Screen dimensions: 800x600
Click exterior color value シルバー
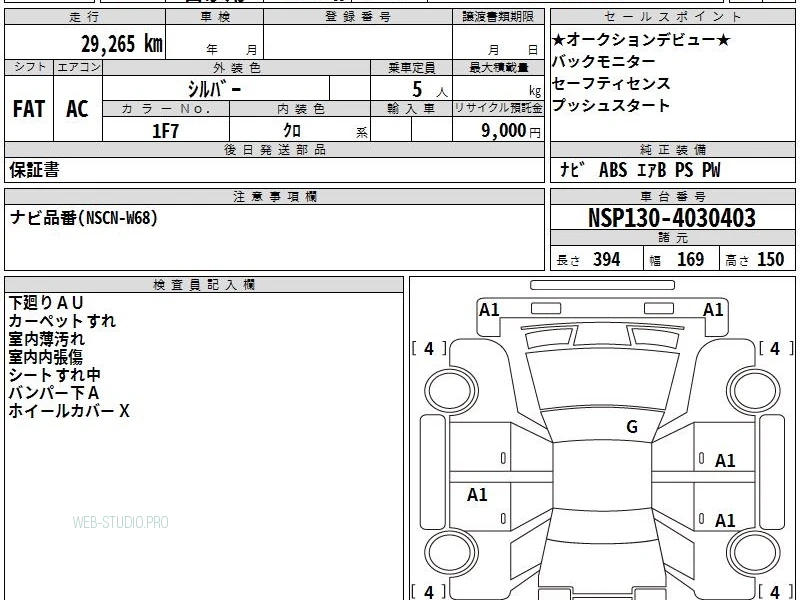tap(215, 90)
